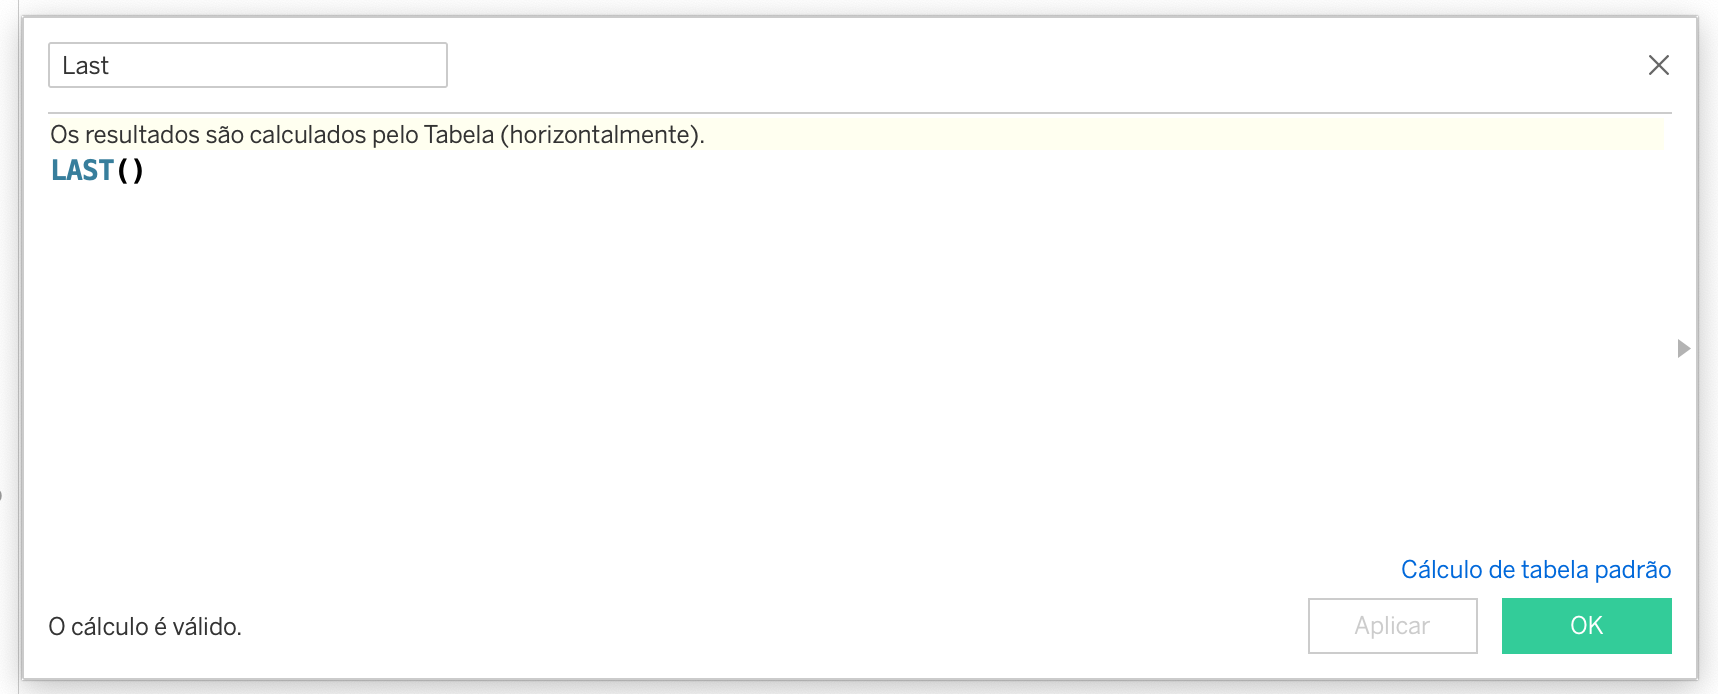The image size is (1718, 694).
Task: Confirm the calculation with OK
Action: click(x=1586, y=625)
